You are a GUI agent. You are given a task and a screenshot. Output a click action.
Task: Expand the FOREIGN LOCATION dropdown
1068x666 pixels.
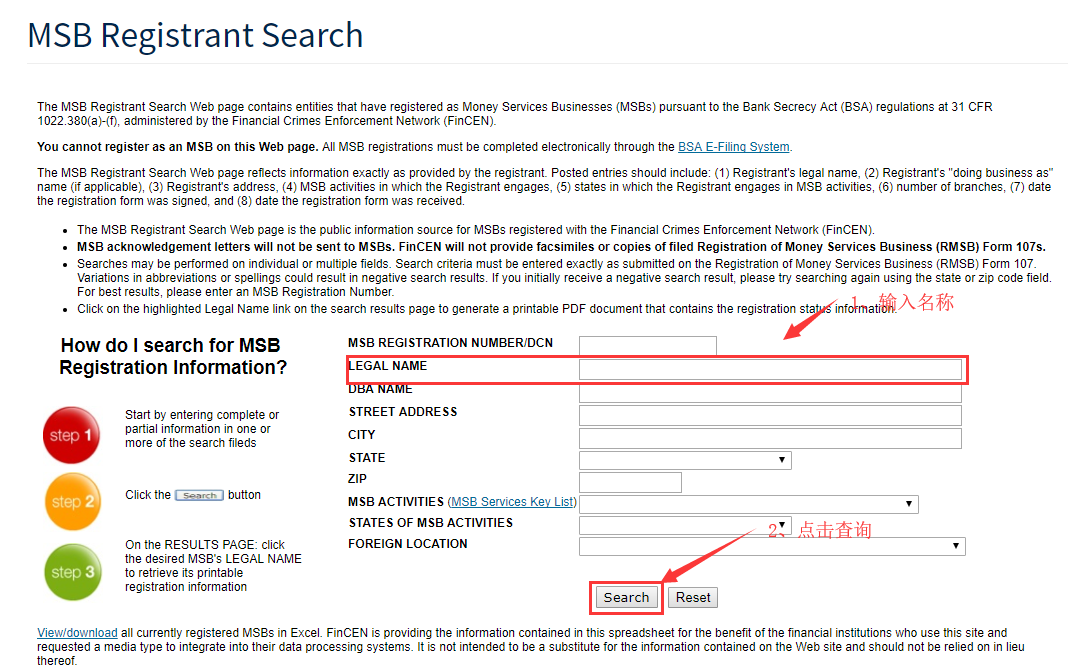[771, 546]
